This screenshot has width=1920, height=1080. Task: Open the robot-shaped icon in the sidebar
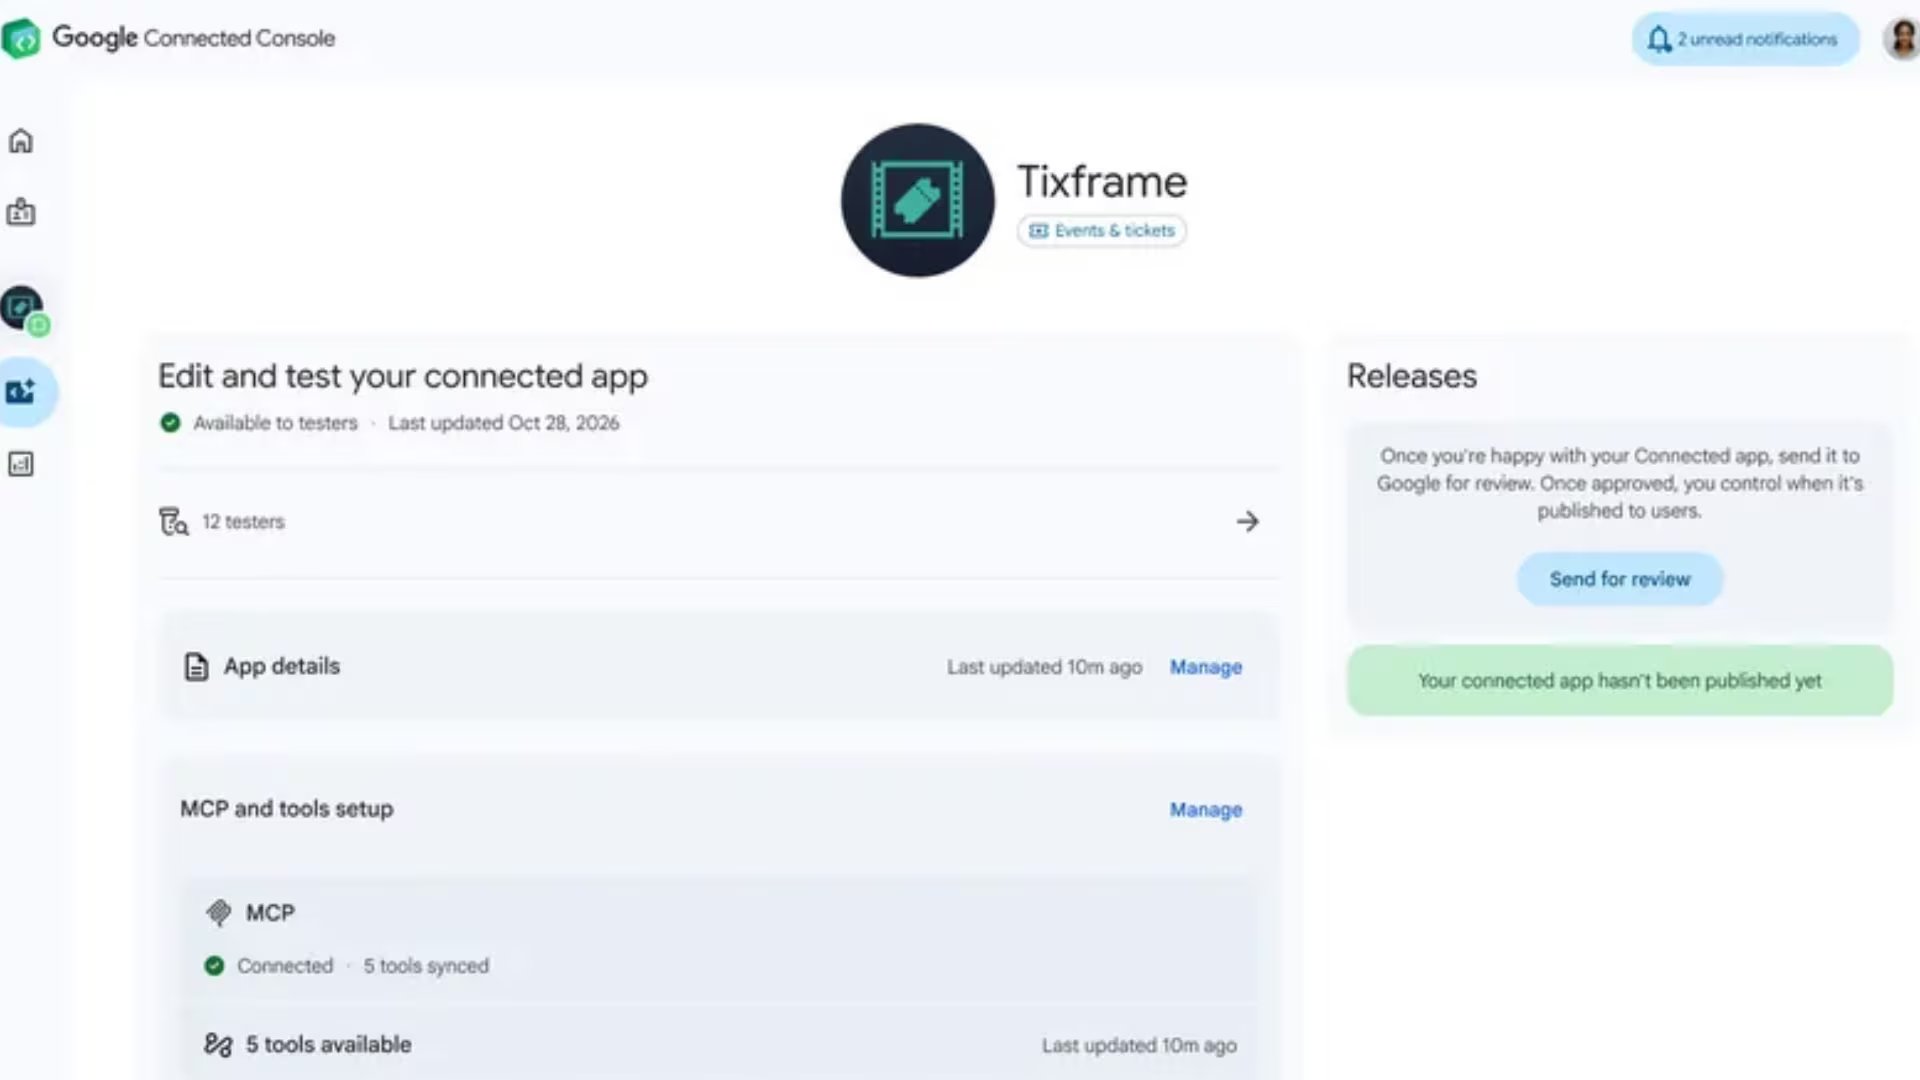(21, 212)
